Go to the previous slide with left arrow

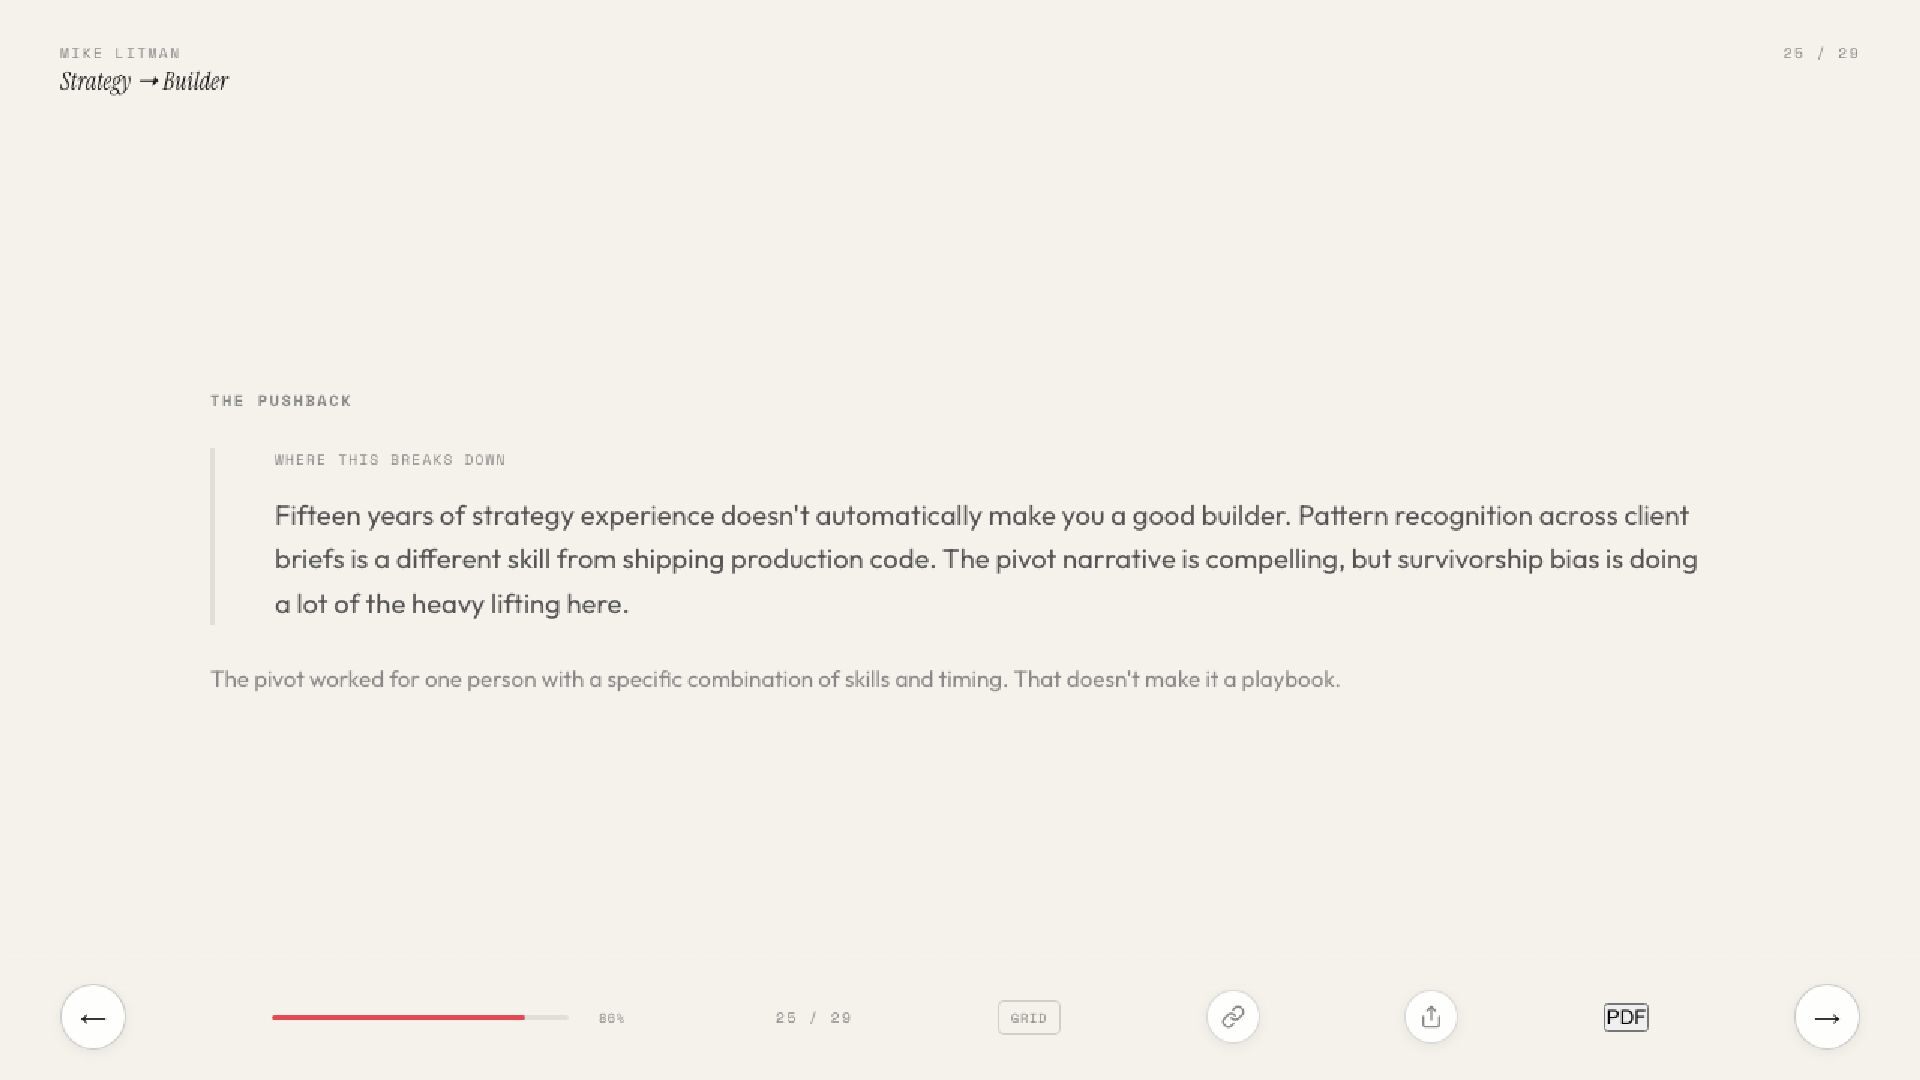pyautogui.click(x=93, y=1017)
